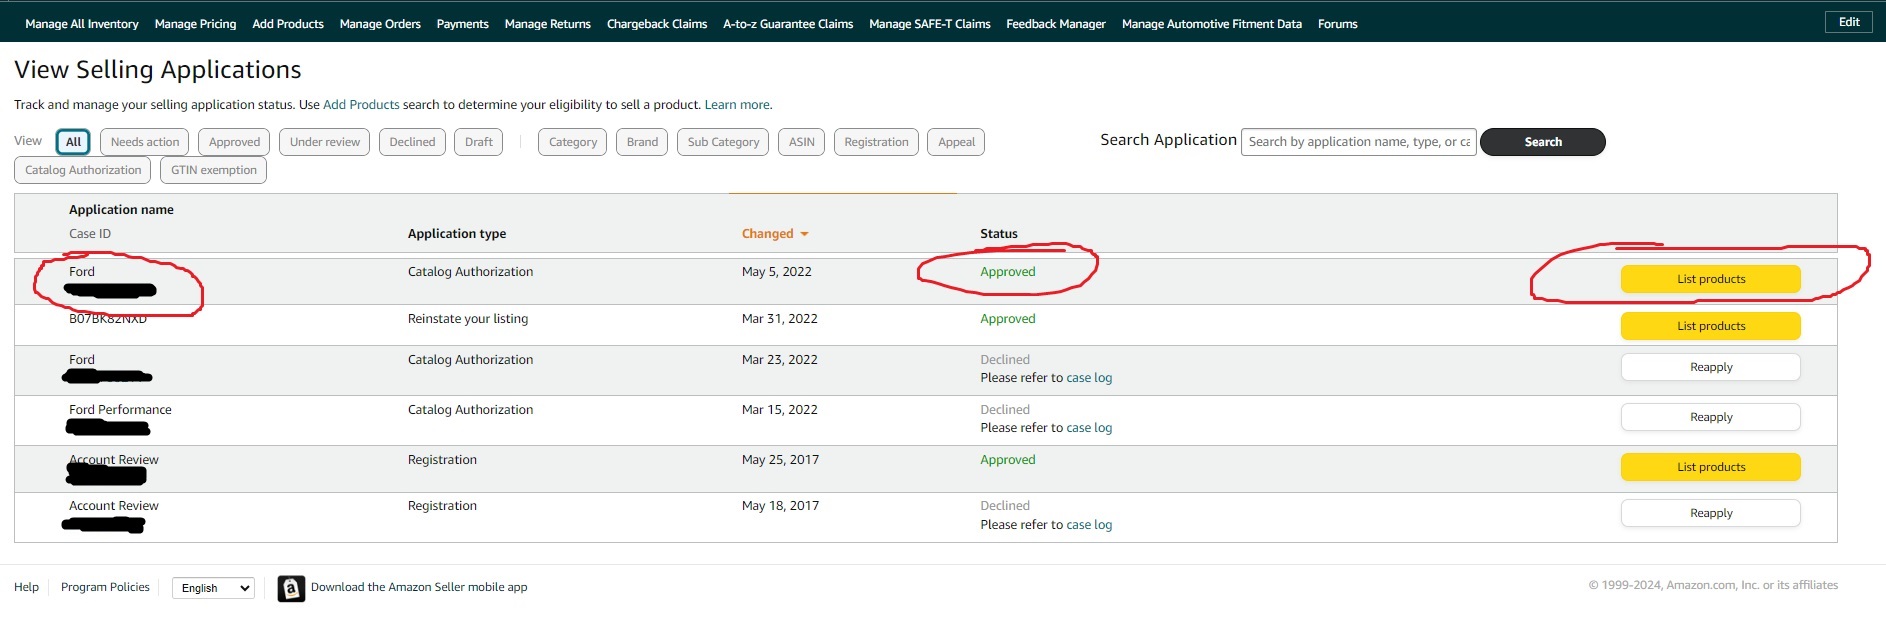The image size is (1886, 619).
Task: Go to Manage Returns
Action: [x=548, y=24]
